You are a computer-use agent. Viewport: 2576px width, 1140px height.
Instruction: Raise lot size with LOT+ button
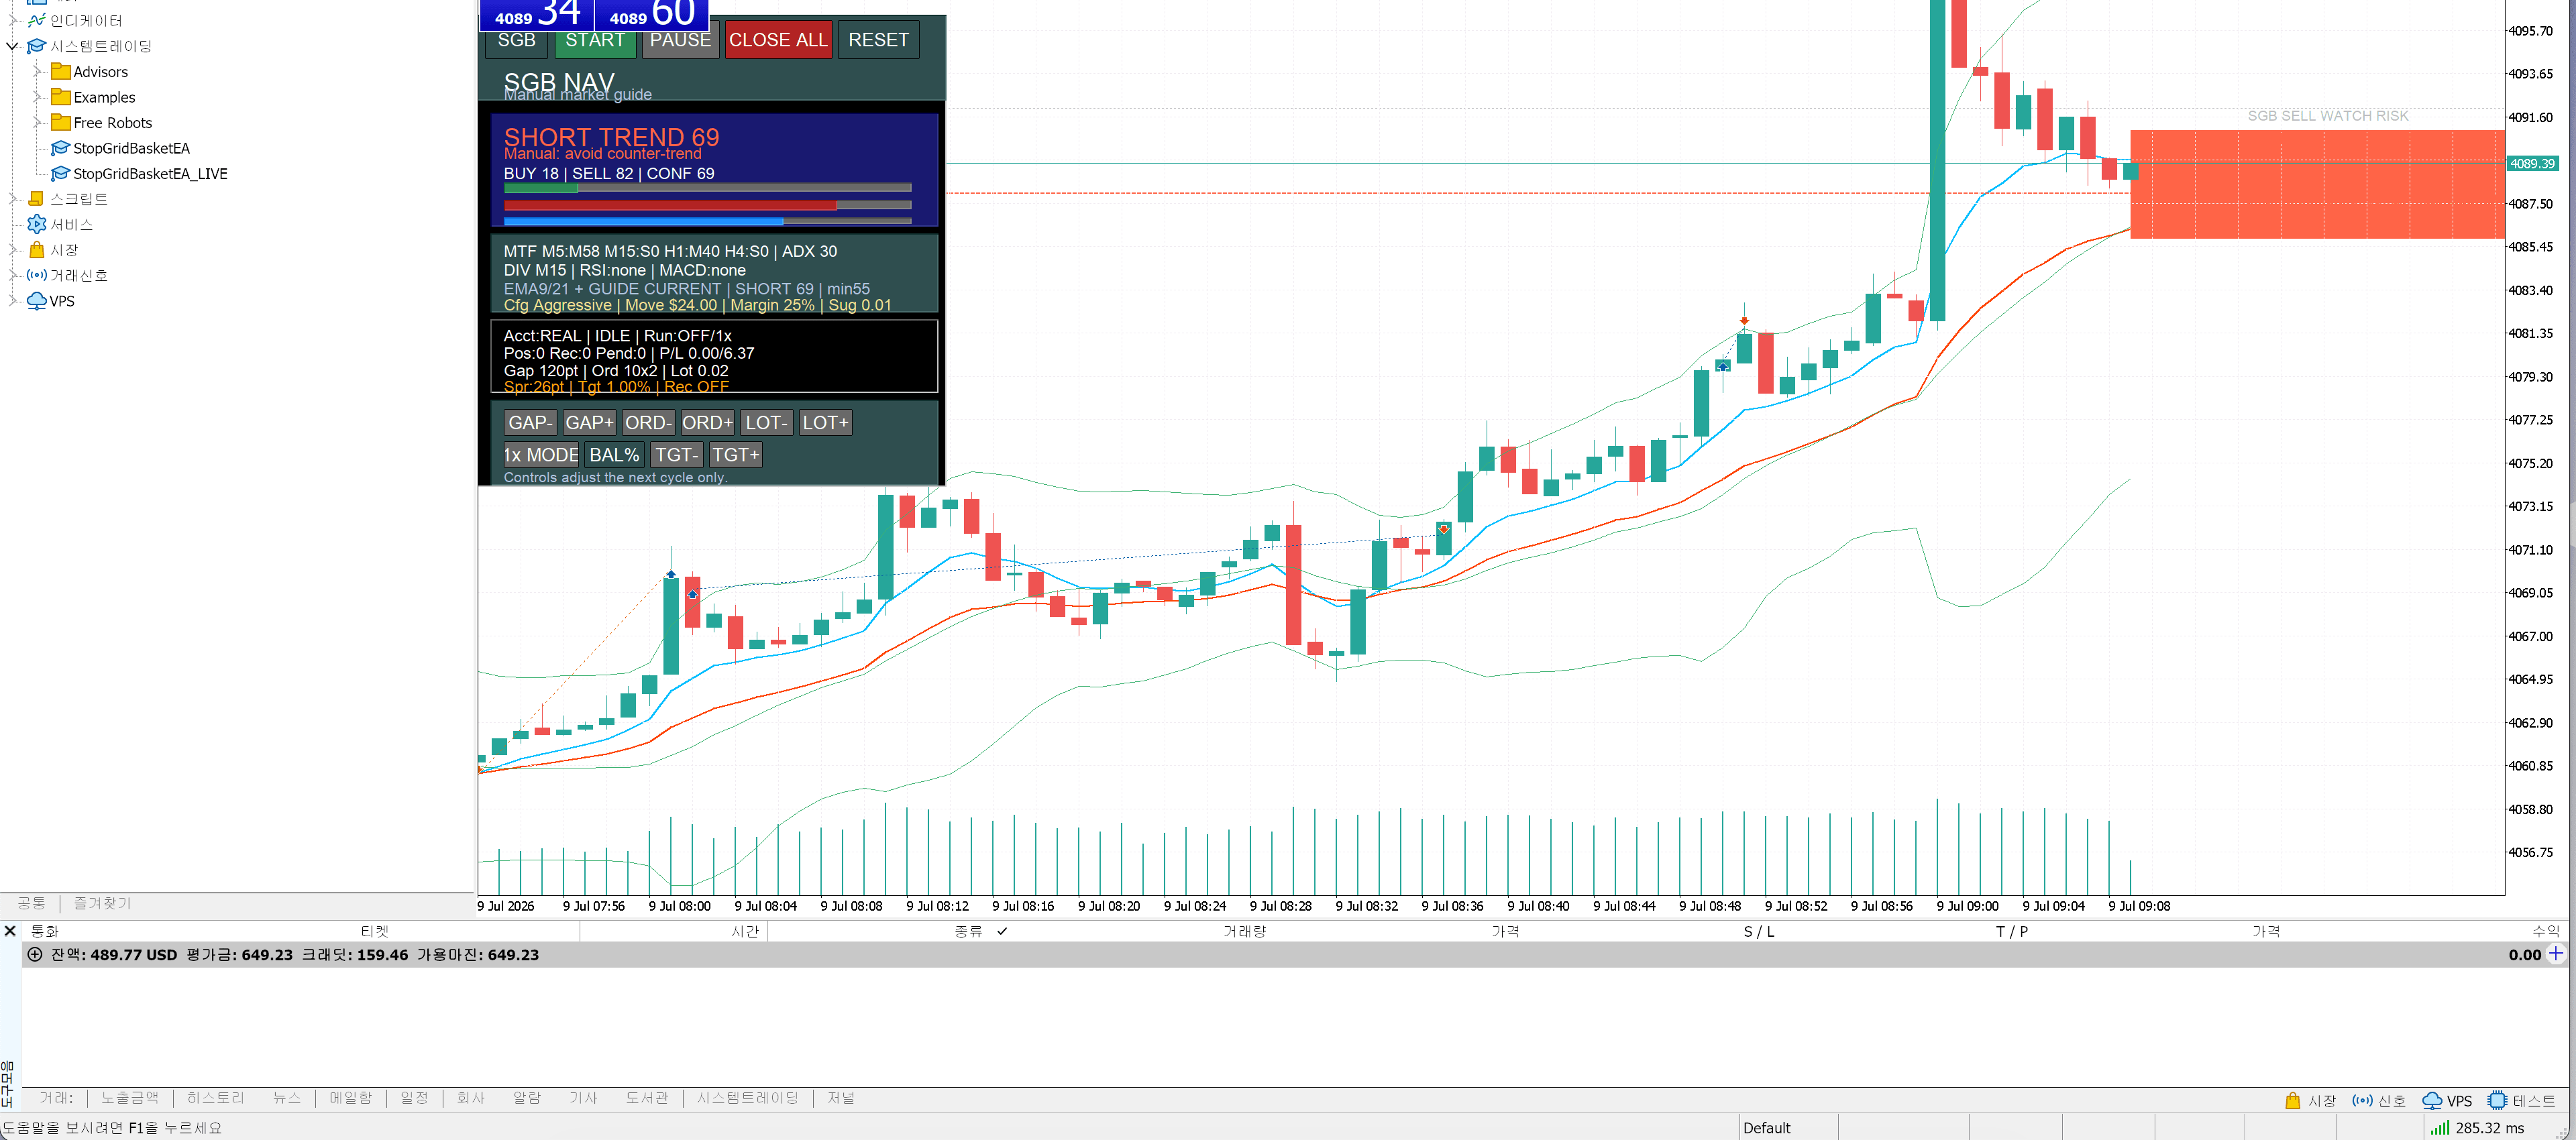(x=825, y=423)
